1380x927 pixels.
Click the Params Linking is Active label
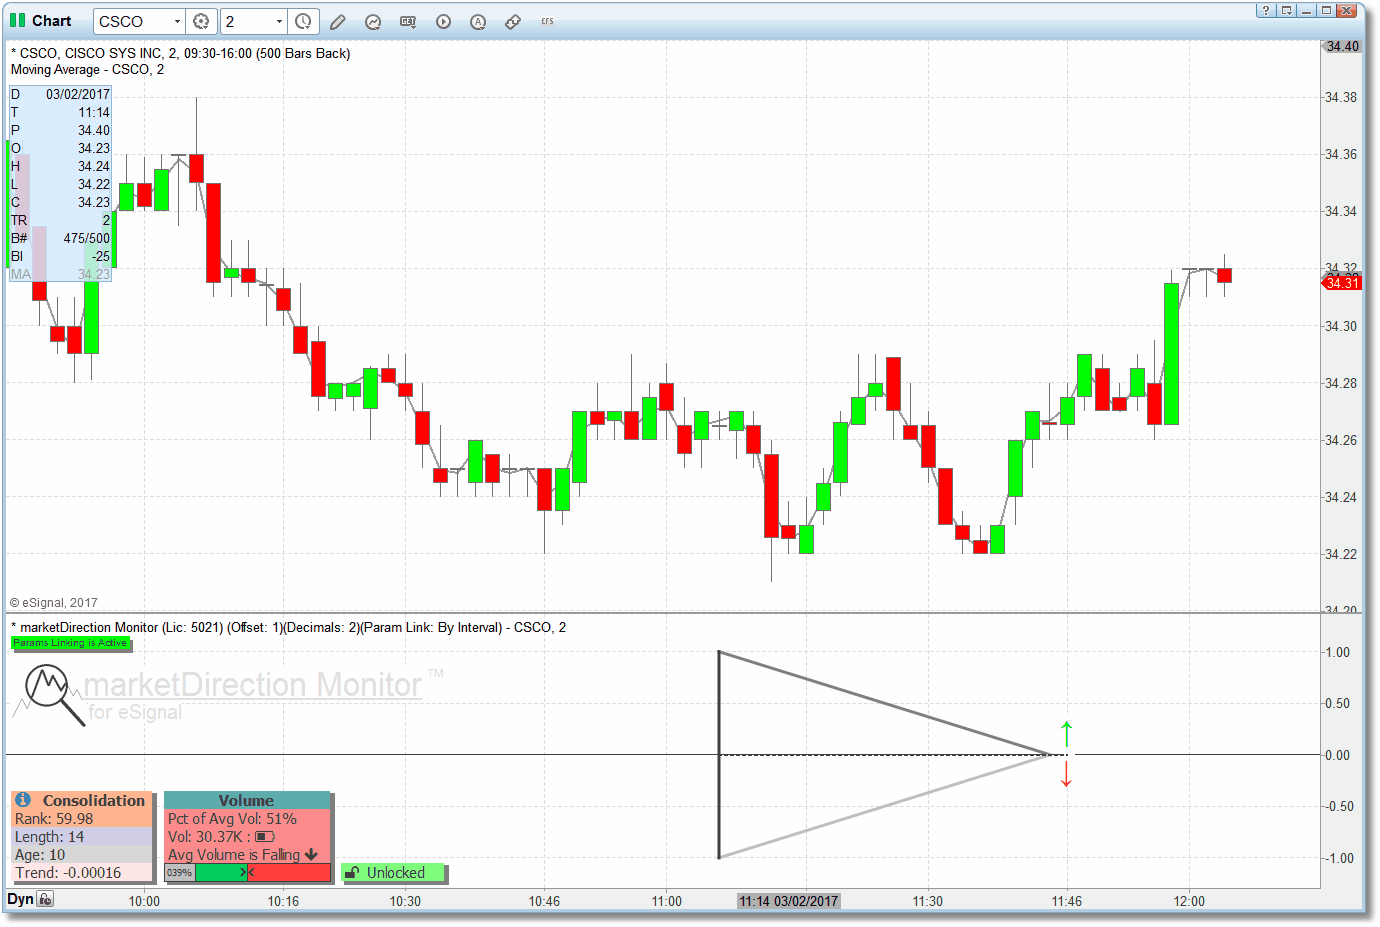(70, 643)
